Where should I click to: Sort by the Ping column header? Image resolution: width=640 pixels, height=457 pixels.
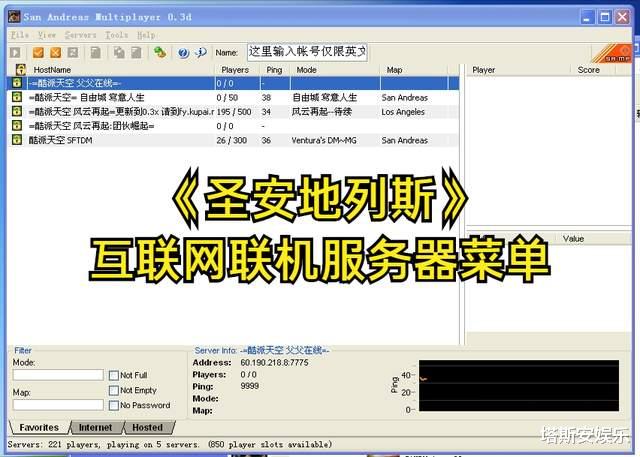(x=275, y=70)
